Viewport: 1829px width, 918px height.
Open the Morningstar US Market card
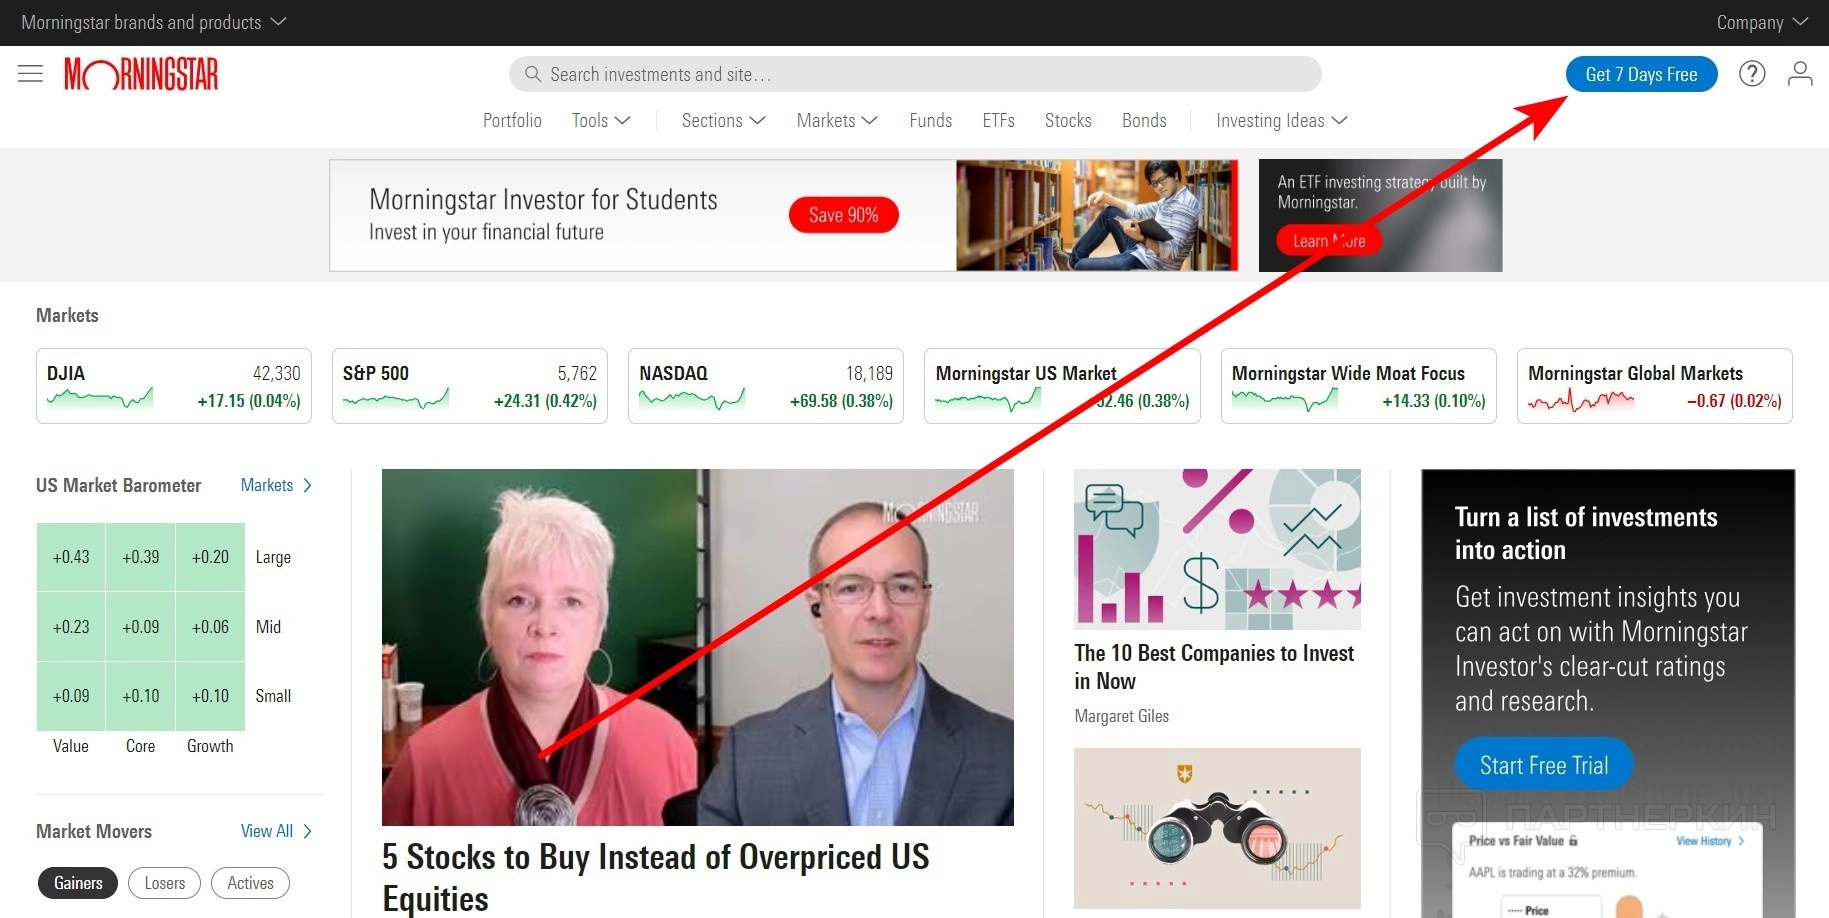point(1062,386)
